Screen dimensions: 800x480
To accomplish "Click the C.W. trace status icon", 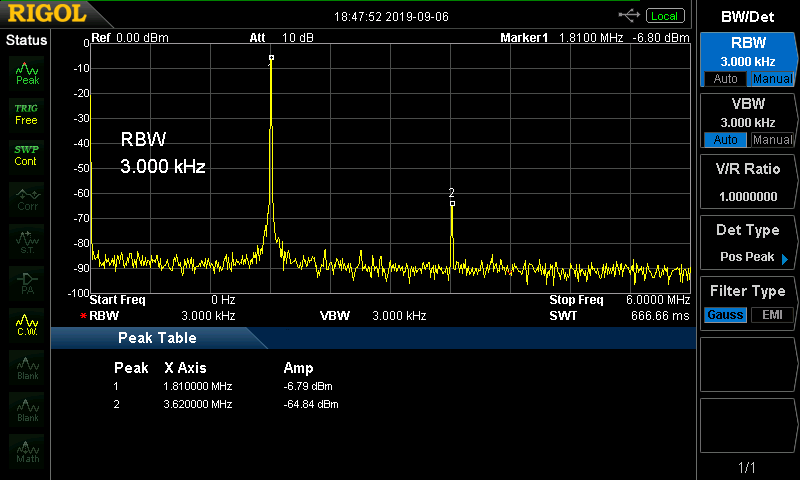I will pos(26,324).
